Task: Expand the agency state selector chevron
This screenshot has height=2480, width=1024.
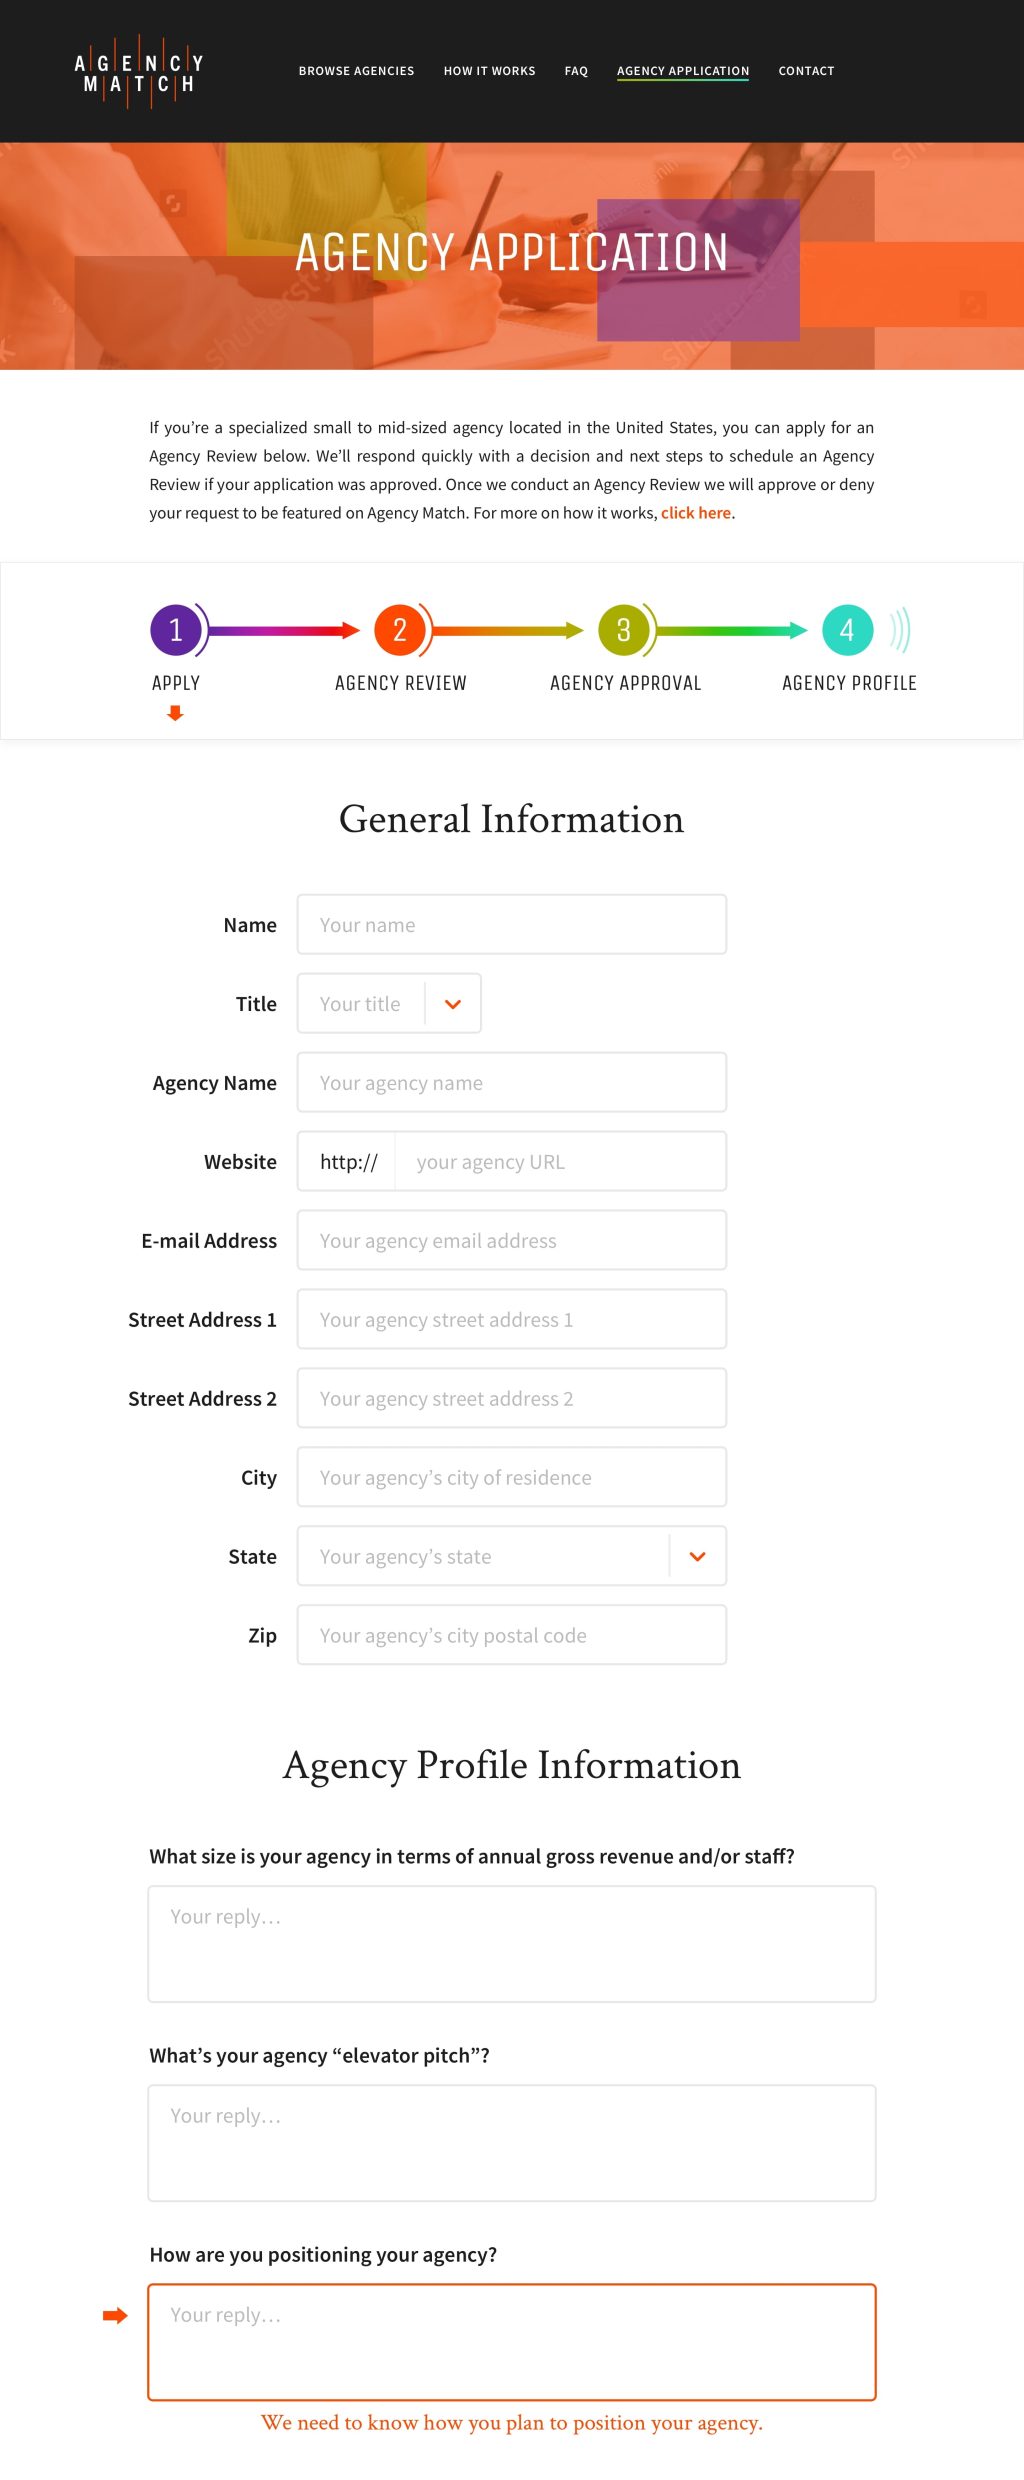Action: coord(697,1556)
